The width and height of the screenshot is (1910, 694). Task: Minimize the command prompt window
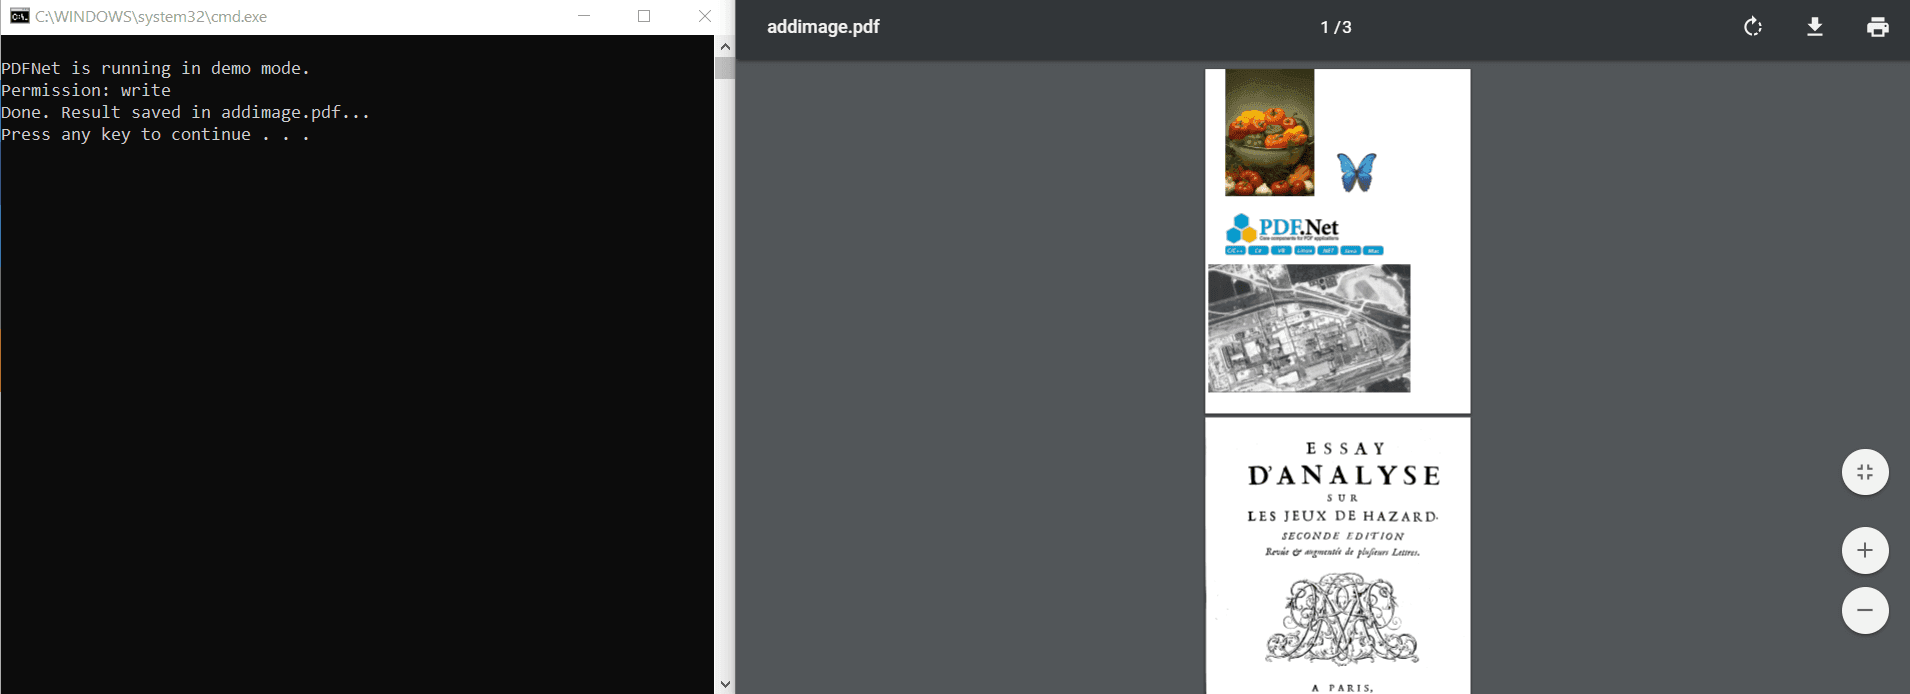click(x=584, y=16)
